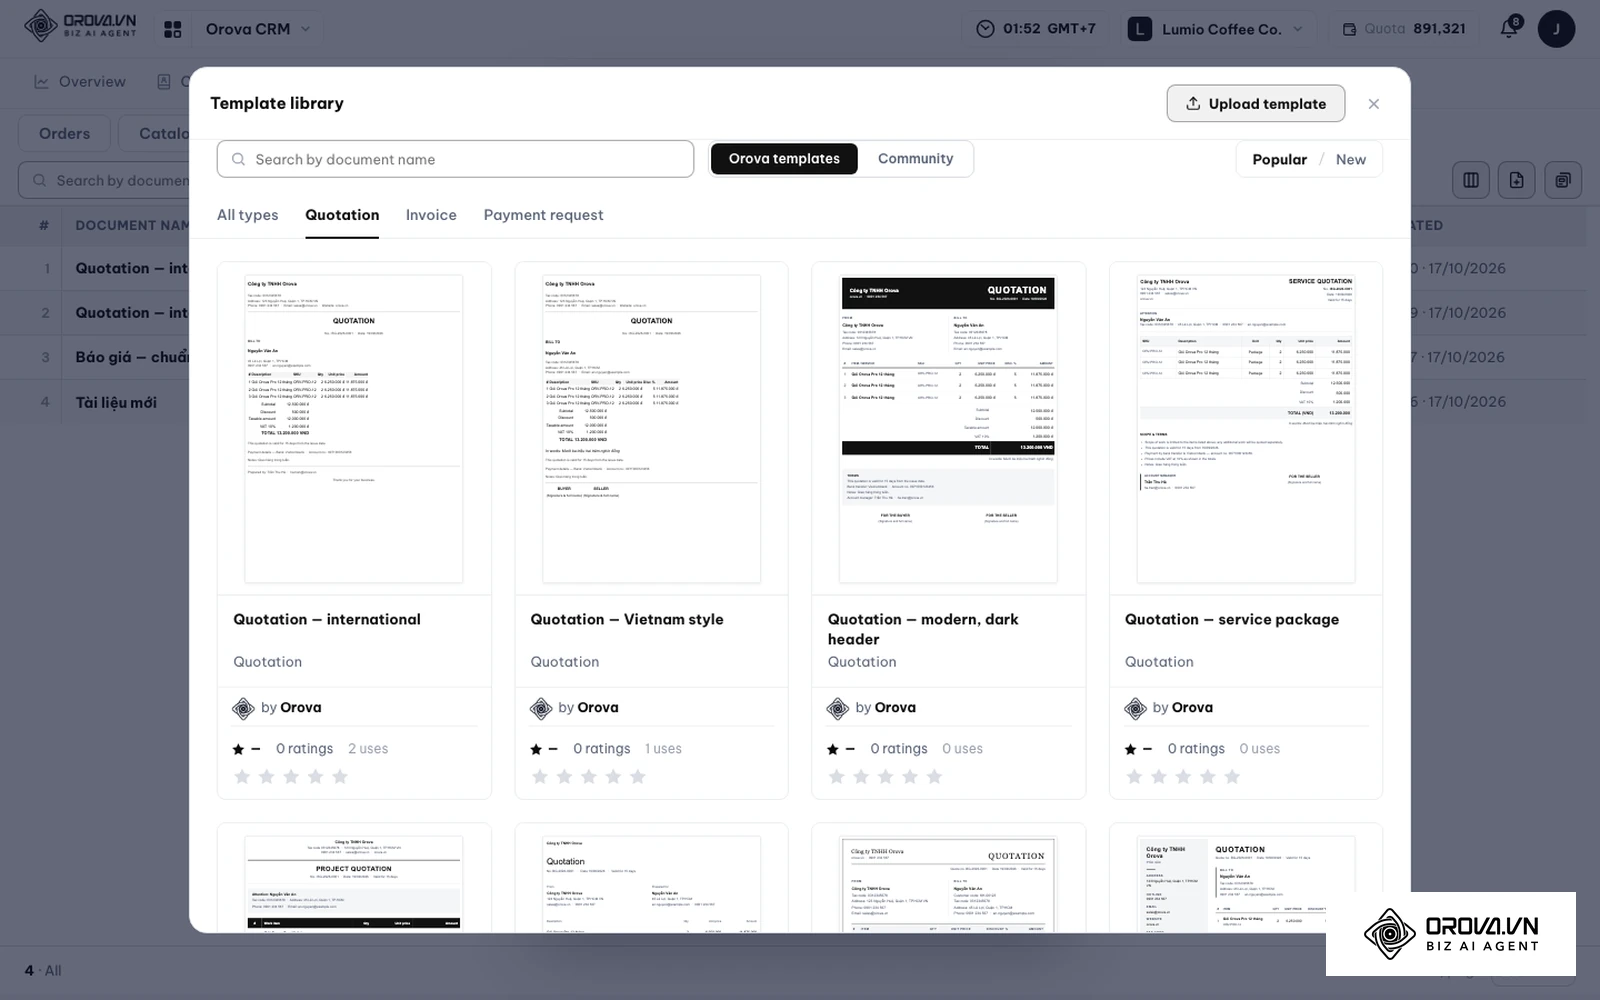Select the Invoice tab
Screen dimensions: 1600x1000
click(x=431, y=215)
